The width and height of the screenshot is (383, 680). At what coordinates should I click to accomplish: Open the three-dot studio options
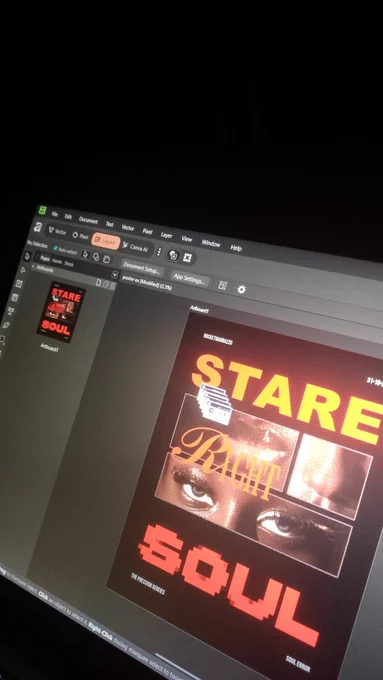point(159,252)
